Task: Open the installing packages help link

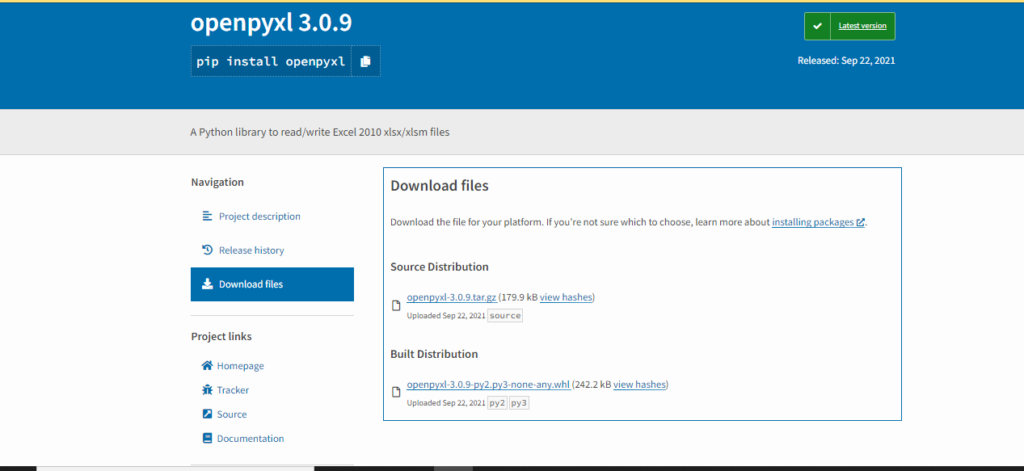Action: 813,222
